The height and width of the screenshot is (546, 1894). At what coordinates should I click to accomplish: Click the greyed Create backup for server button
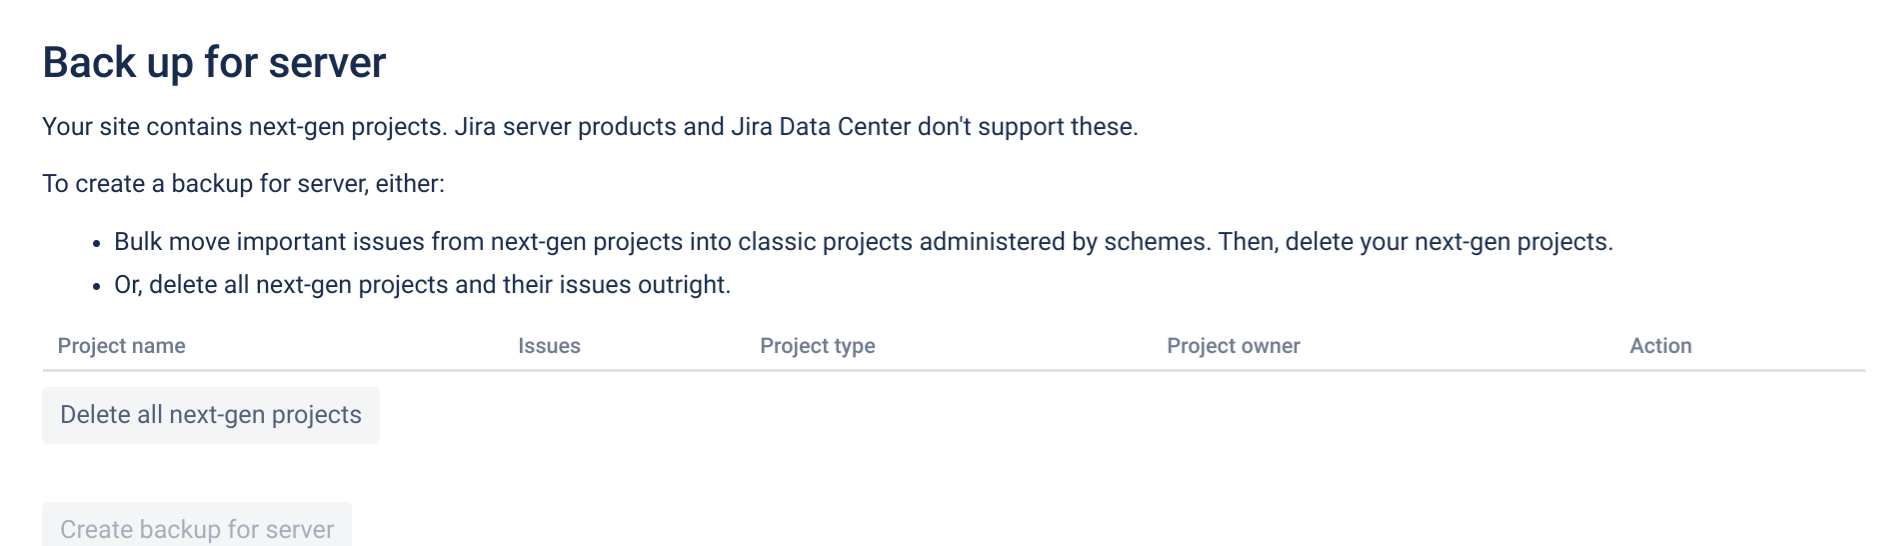(197, 525)
